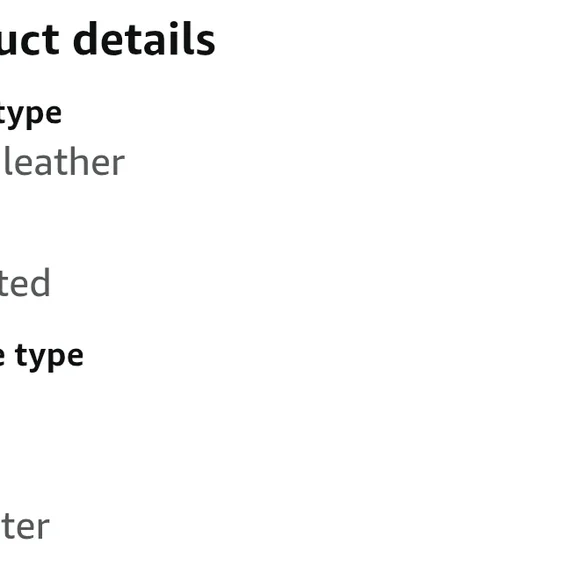580x580 pixels.
Task: Click the gray value text ending in "ted"
Action: tap(25, 283)
